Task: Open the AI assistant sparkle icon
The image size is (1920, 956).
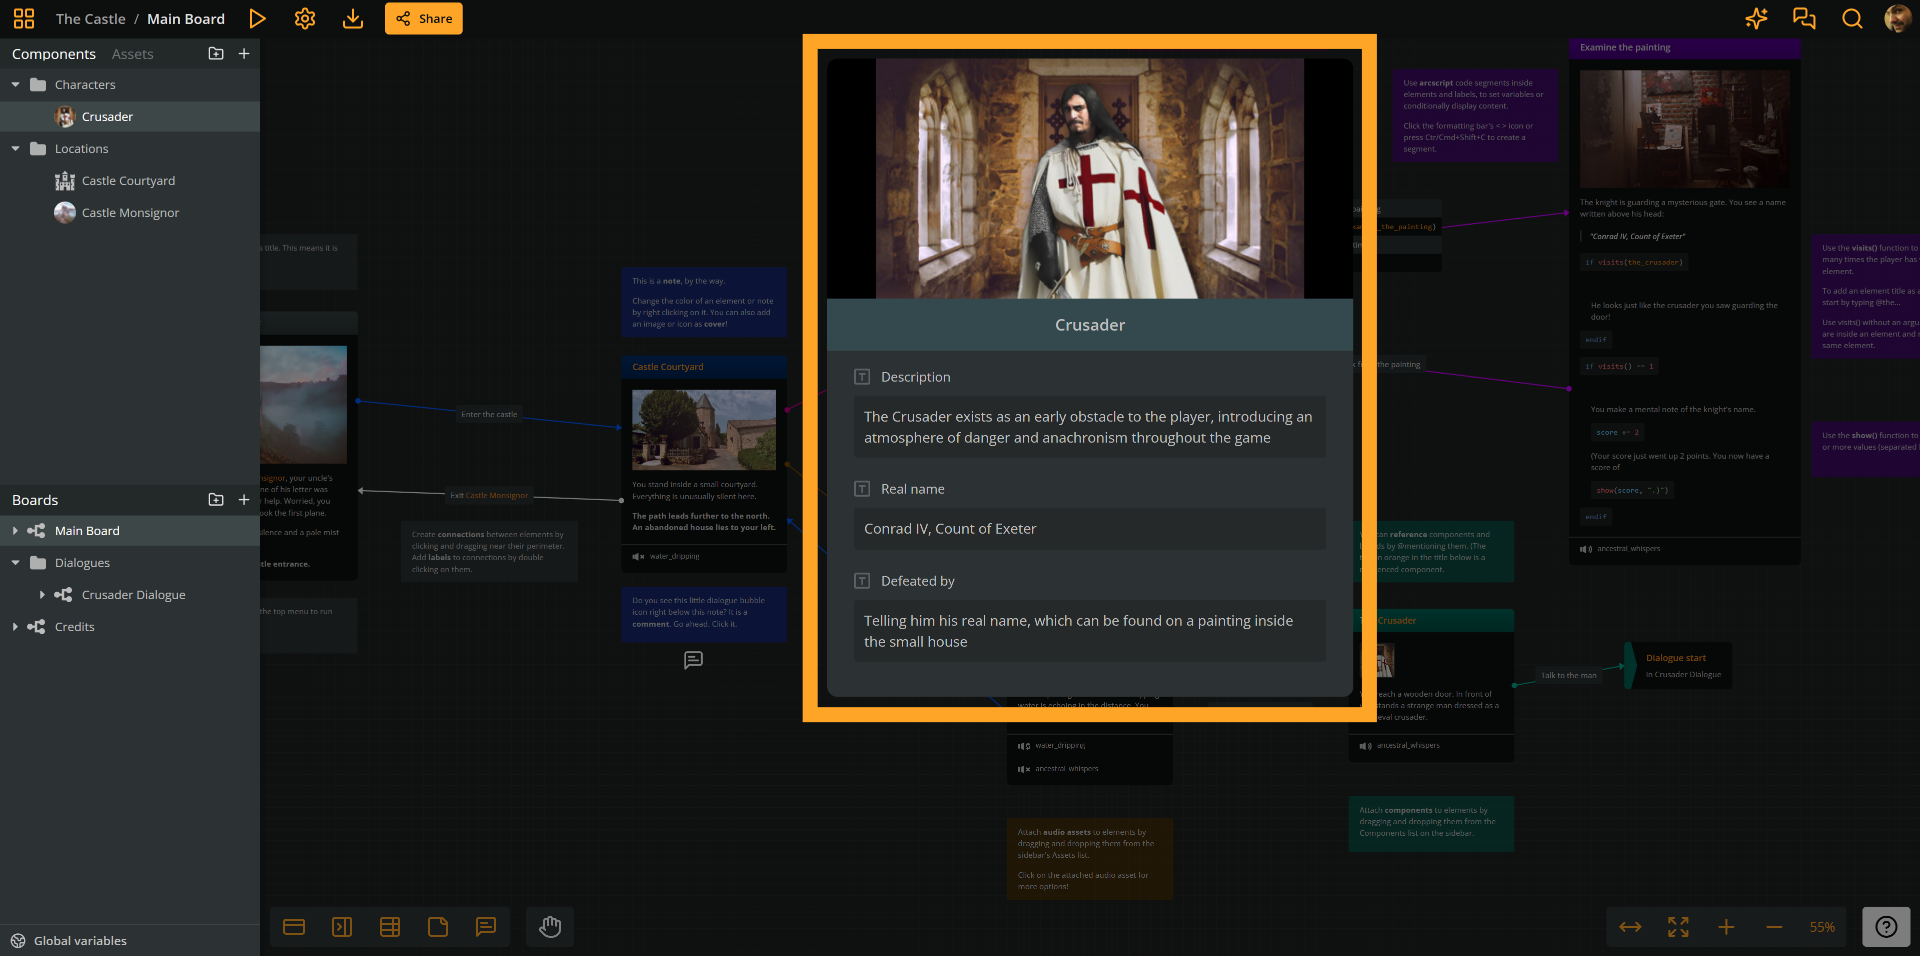Action: (x=1756, y=19)
